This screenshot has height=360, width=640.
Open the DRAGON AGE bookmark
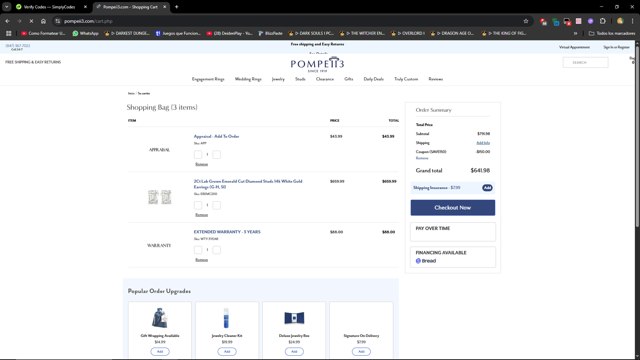(453, 33)
